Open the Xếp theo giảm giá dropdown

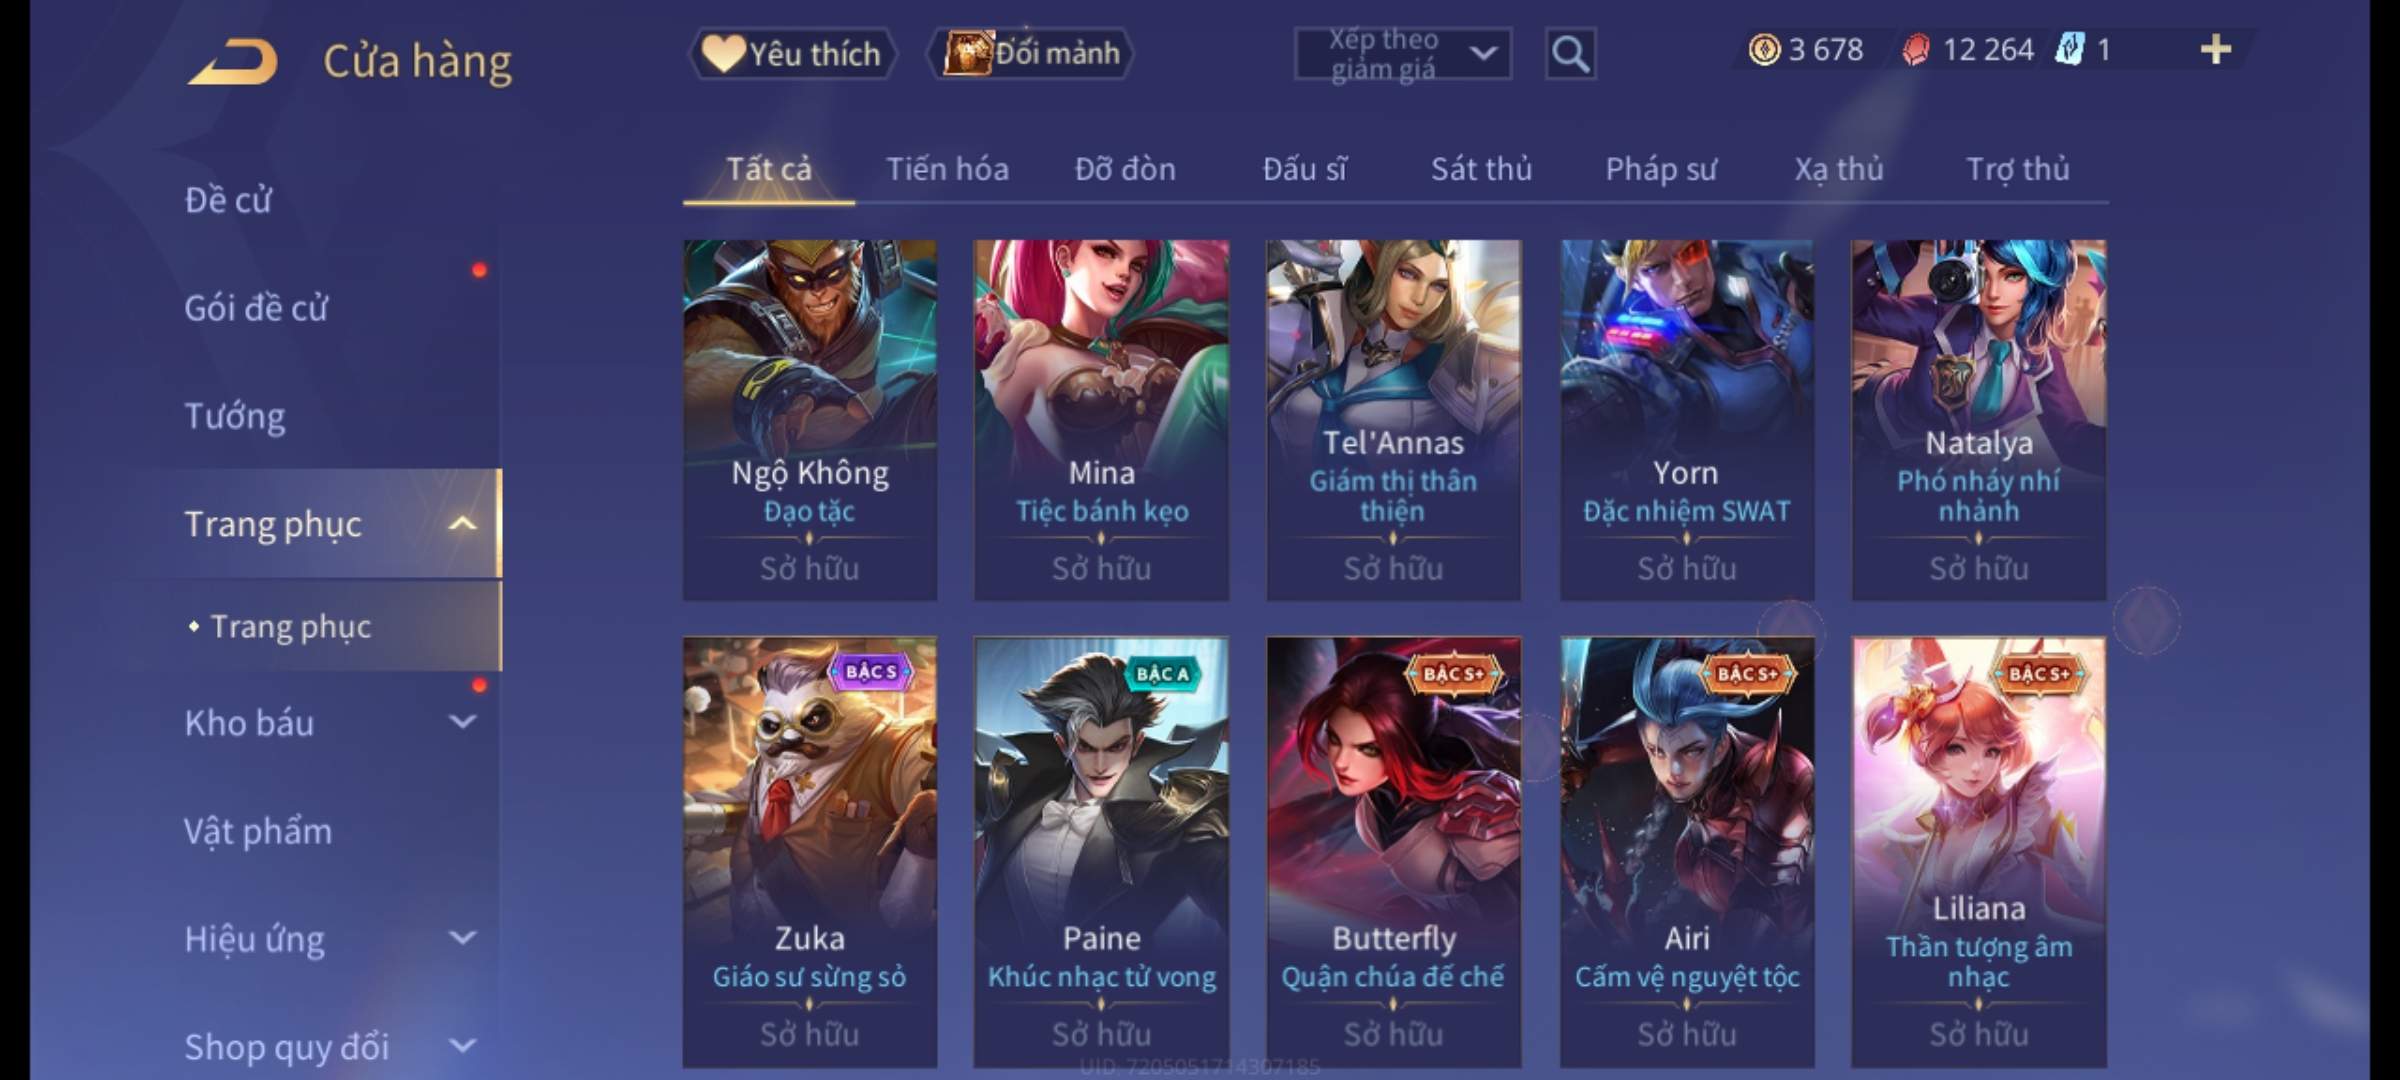pyautogui.click(x=1403, y=54)
